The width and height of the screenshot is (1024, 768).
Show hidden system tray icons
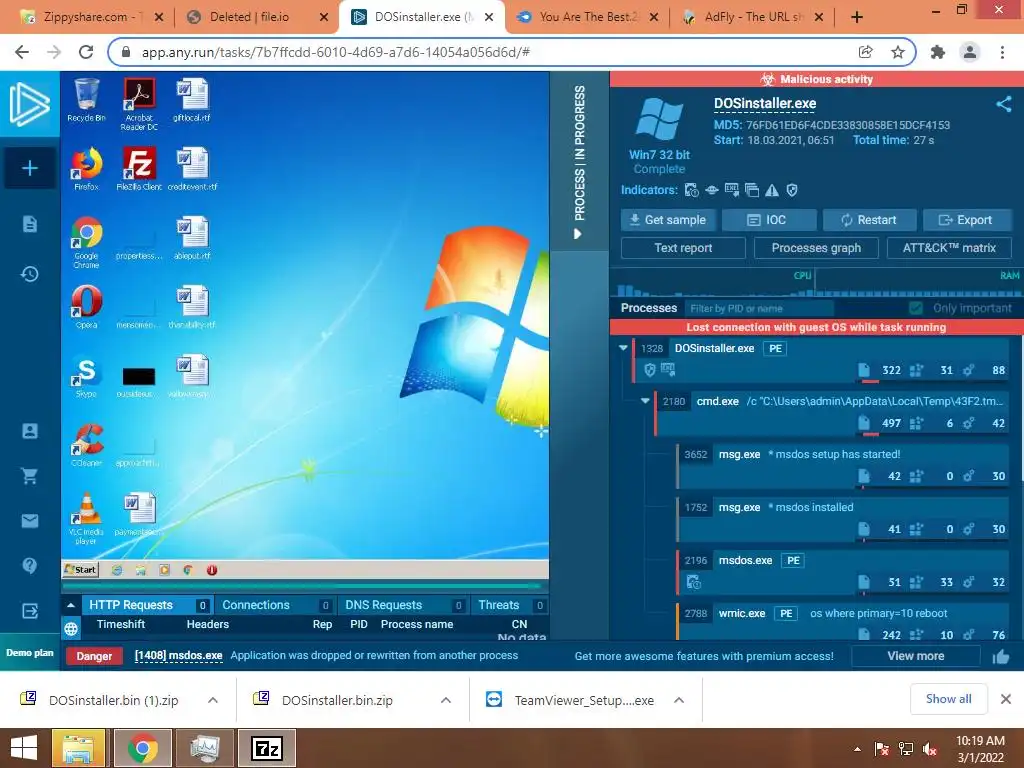click(857, 749)
